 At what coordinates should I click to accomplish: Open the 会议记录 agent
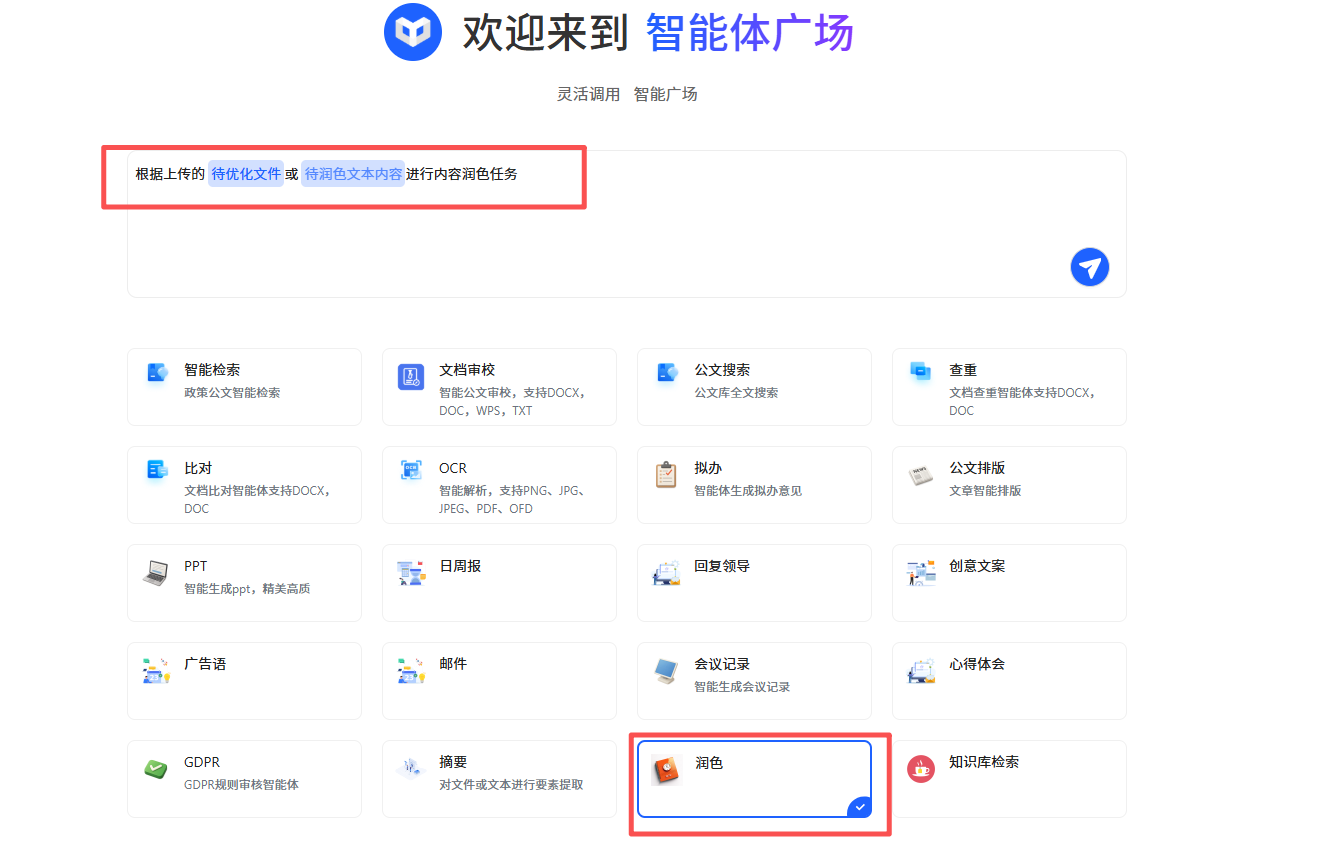tap(754, 681)
